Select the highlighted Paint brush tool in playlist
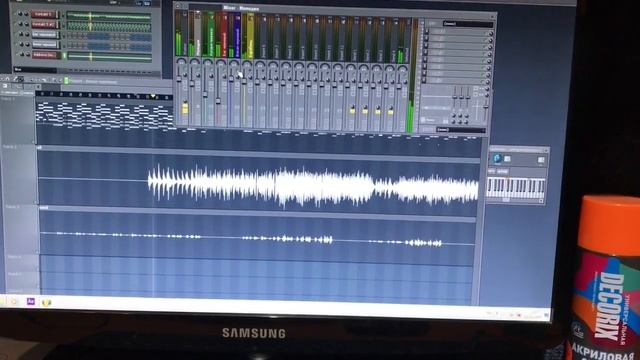Image resolution: width=640 pixels, height=360 pixels. pyautogui.click(x=20, y=79)
